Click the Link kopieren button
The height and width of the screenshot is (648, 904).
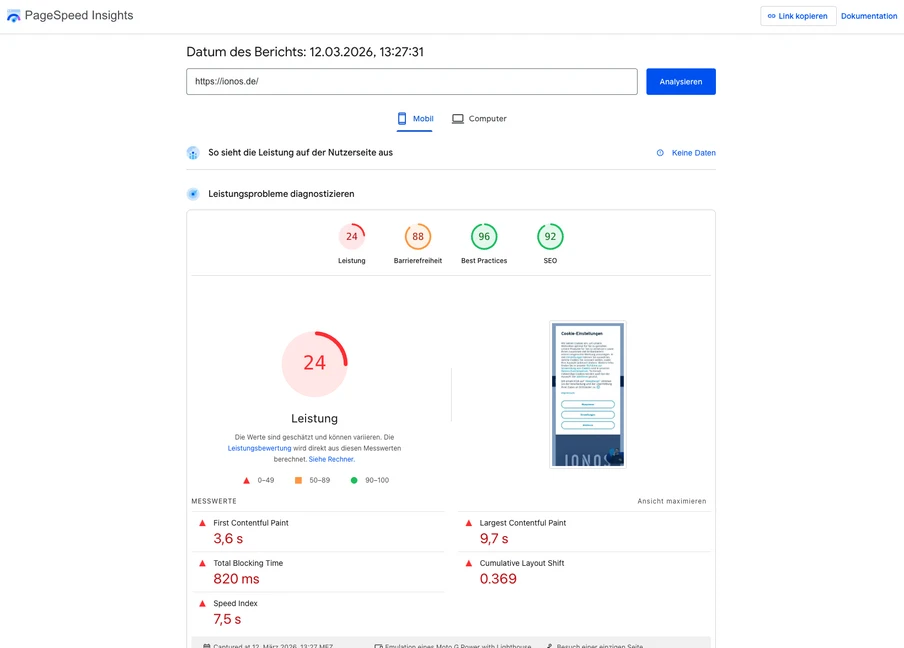pos(798,15)
